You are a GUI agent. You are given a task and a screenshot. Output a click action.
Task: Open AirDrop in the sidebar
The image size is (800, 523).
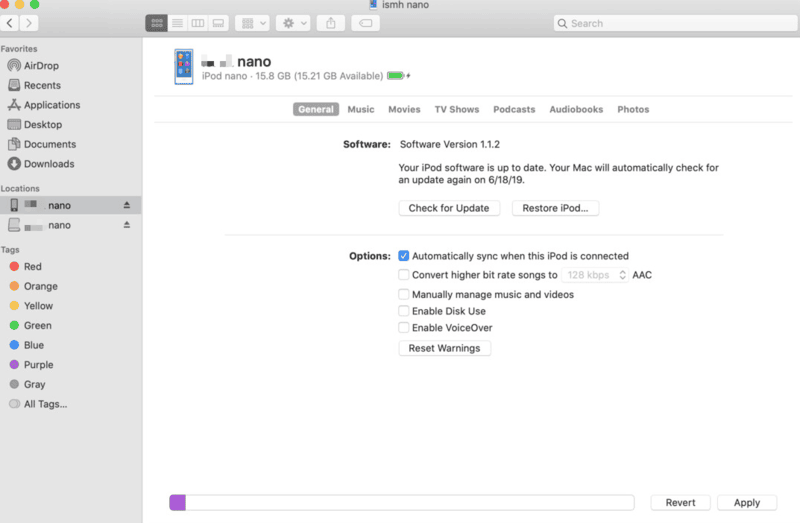coord(34,66)
